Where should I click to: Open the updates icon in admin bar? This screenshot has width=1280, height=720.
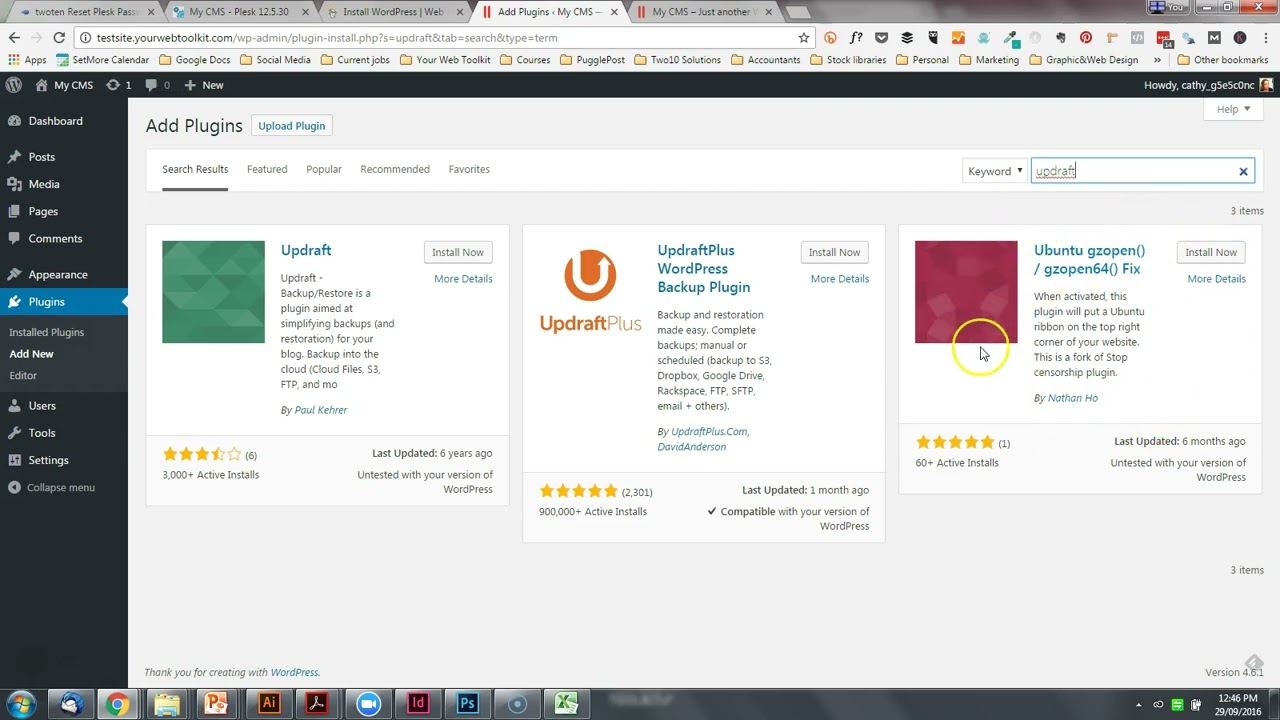[x=117, y=85]
